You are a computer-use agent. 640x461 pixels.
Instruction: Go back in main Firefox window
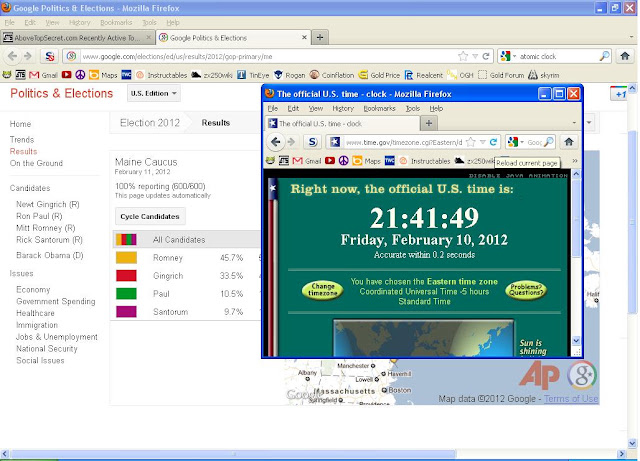pyautogui.click(x=12, y=56)
